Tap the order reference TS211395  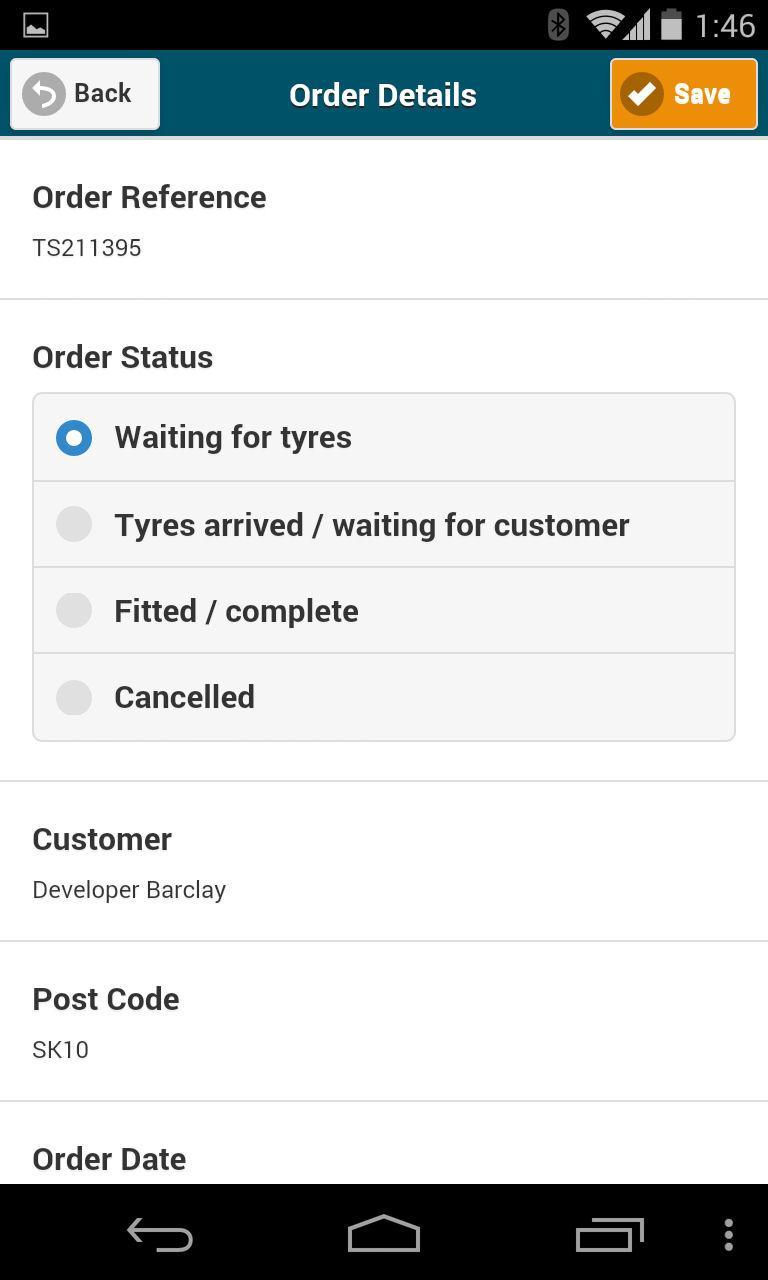click(87, 248)
